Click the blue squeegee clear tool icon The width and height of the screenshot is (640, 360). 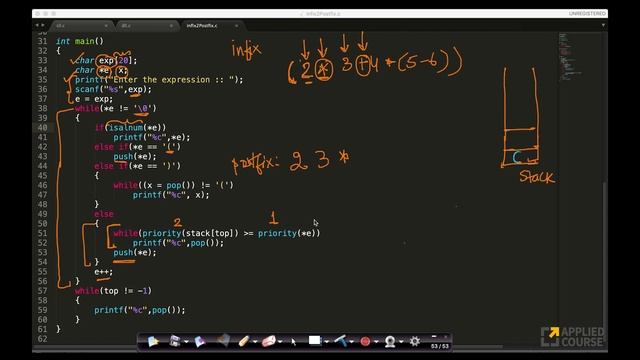[340, 340]
